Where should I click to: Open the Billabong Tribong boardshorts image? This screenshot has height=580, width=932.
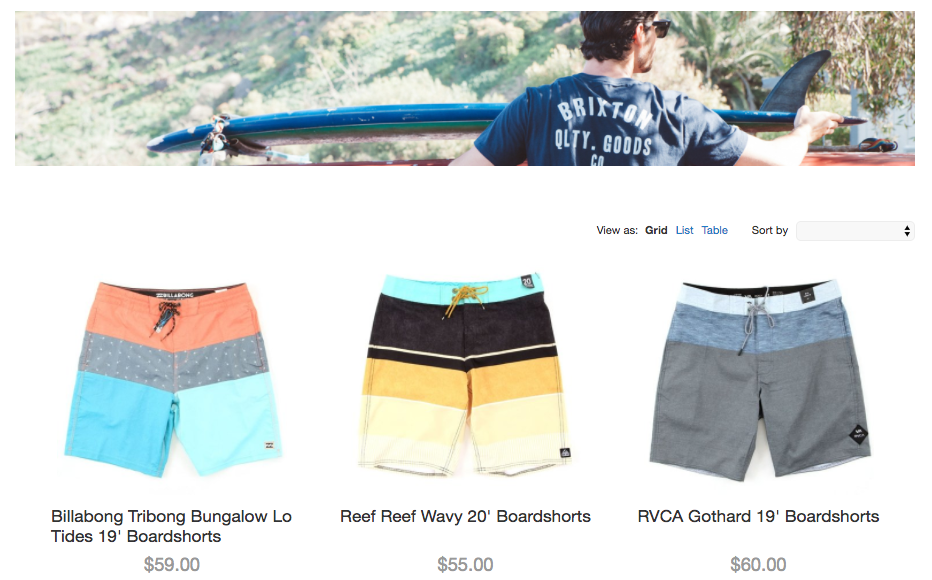coord(172,379)
